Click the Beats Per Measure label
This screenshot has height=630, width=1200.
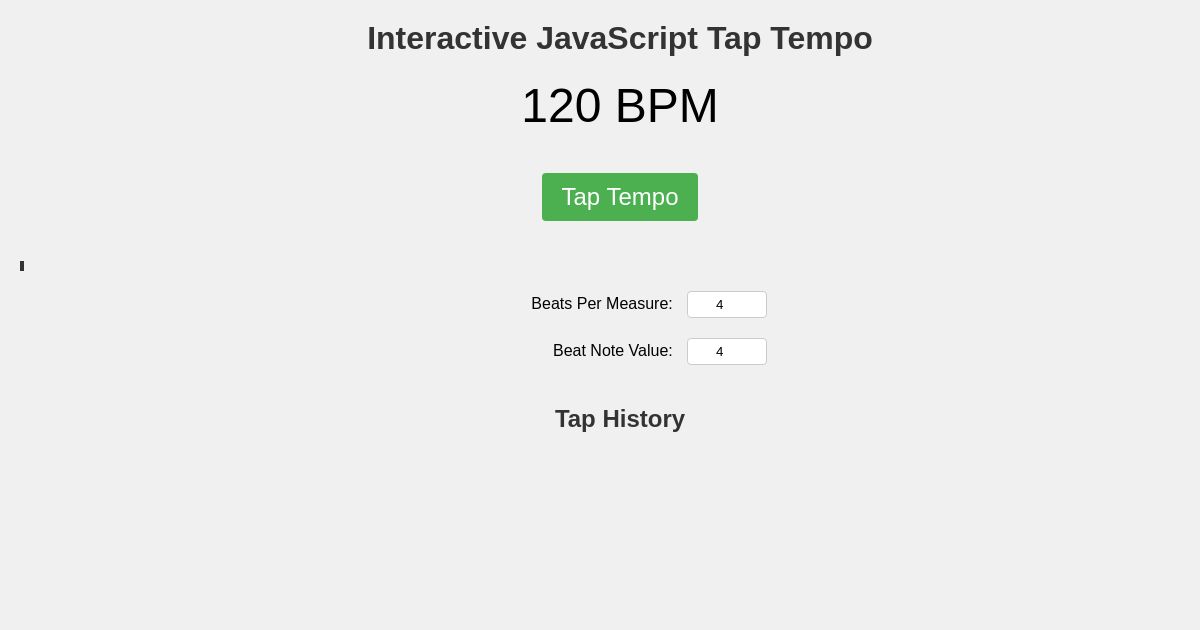click(x=602, y=304)
